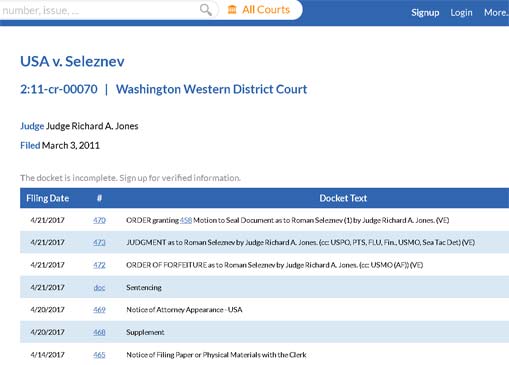Select the Supplement docket text
The width and height of the screenshot is (509, 365).
pyautogui.click(x=145, y=332)
